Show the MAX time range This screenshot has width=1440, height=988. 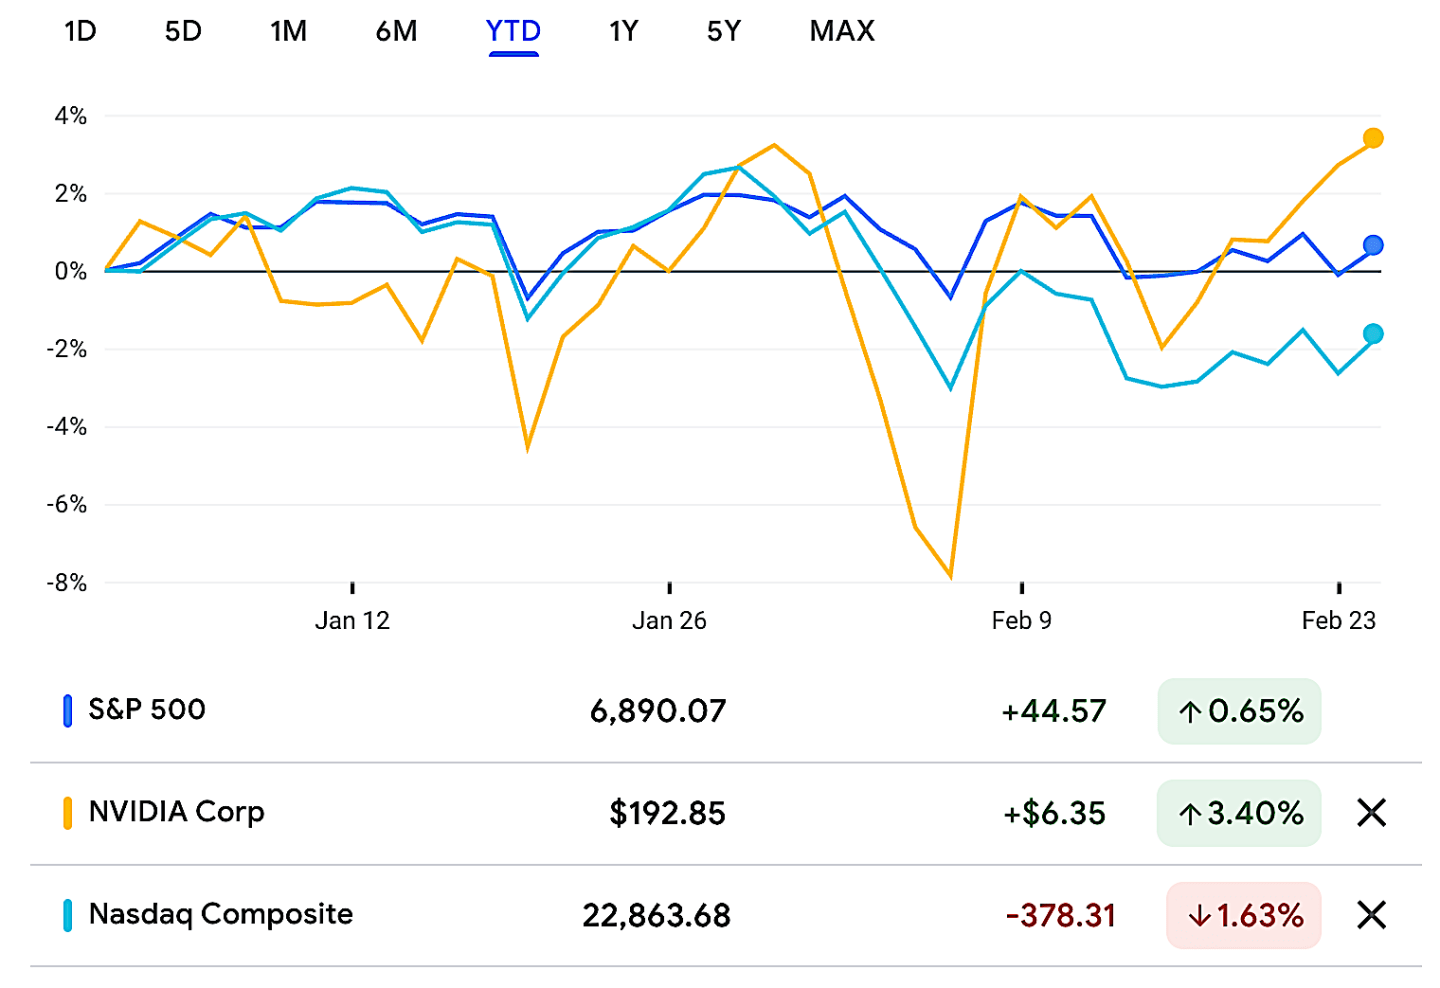[842, 32]
